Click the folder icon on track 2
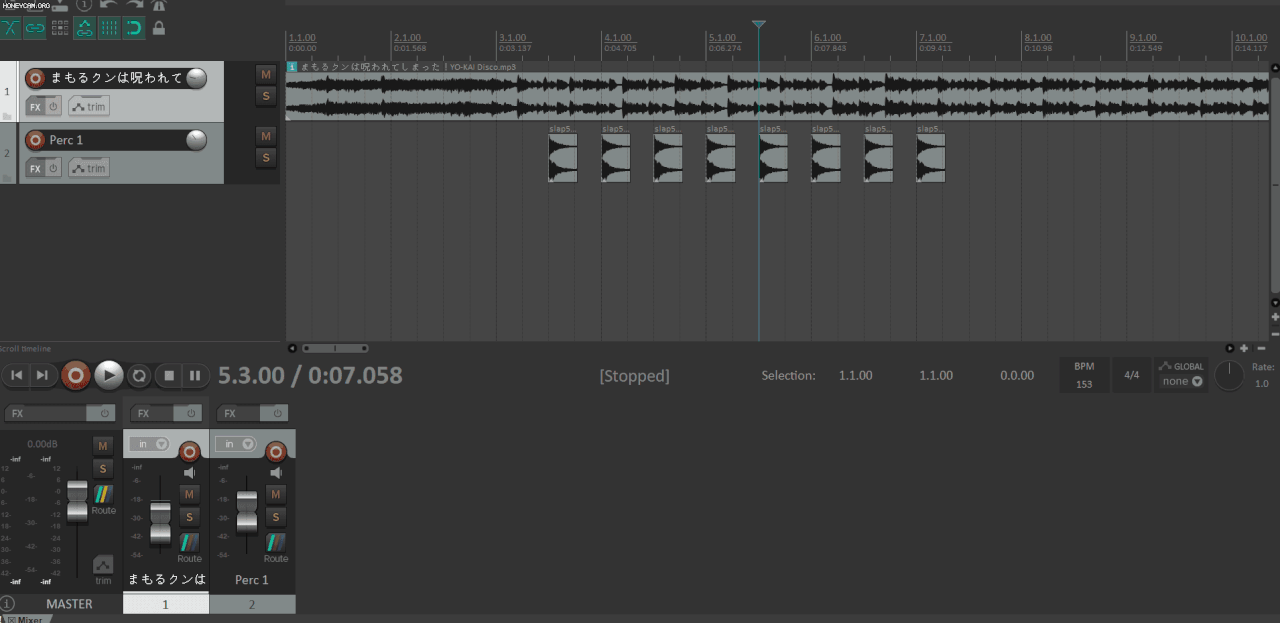The width and height of the screenshot is (1280, 623). (8, 179)
